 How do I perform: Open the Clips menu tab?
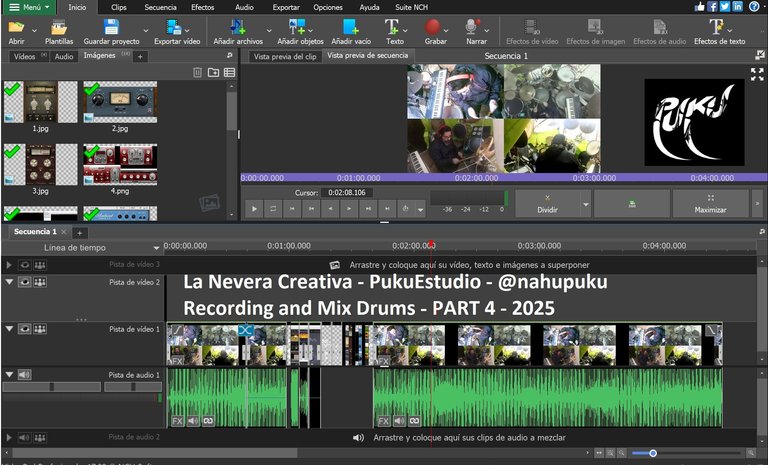tap(119, 7)
